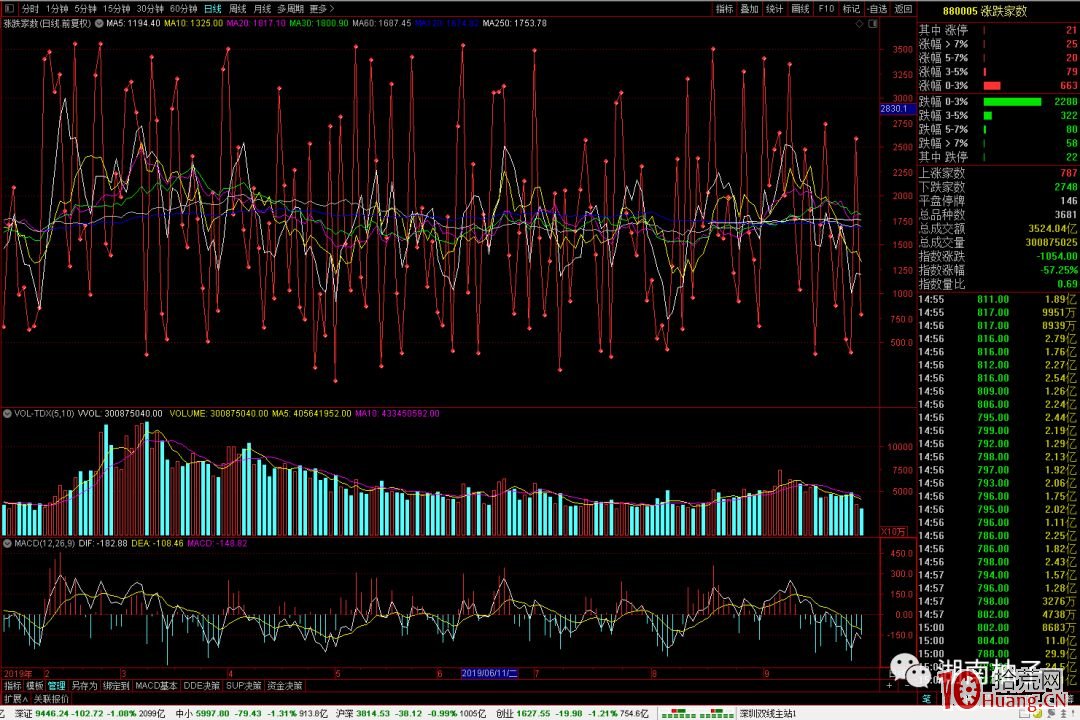Switch to the 资金决策 tab
1080x720 pixels.
[283, 686]
